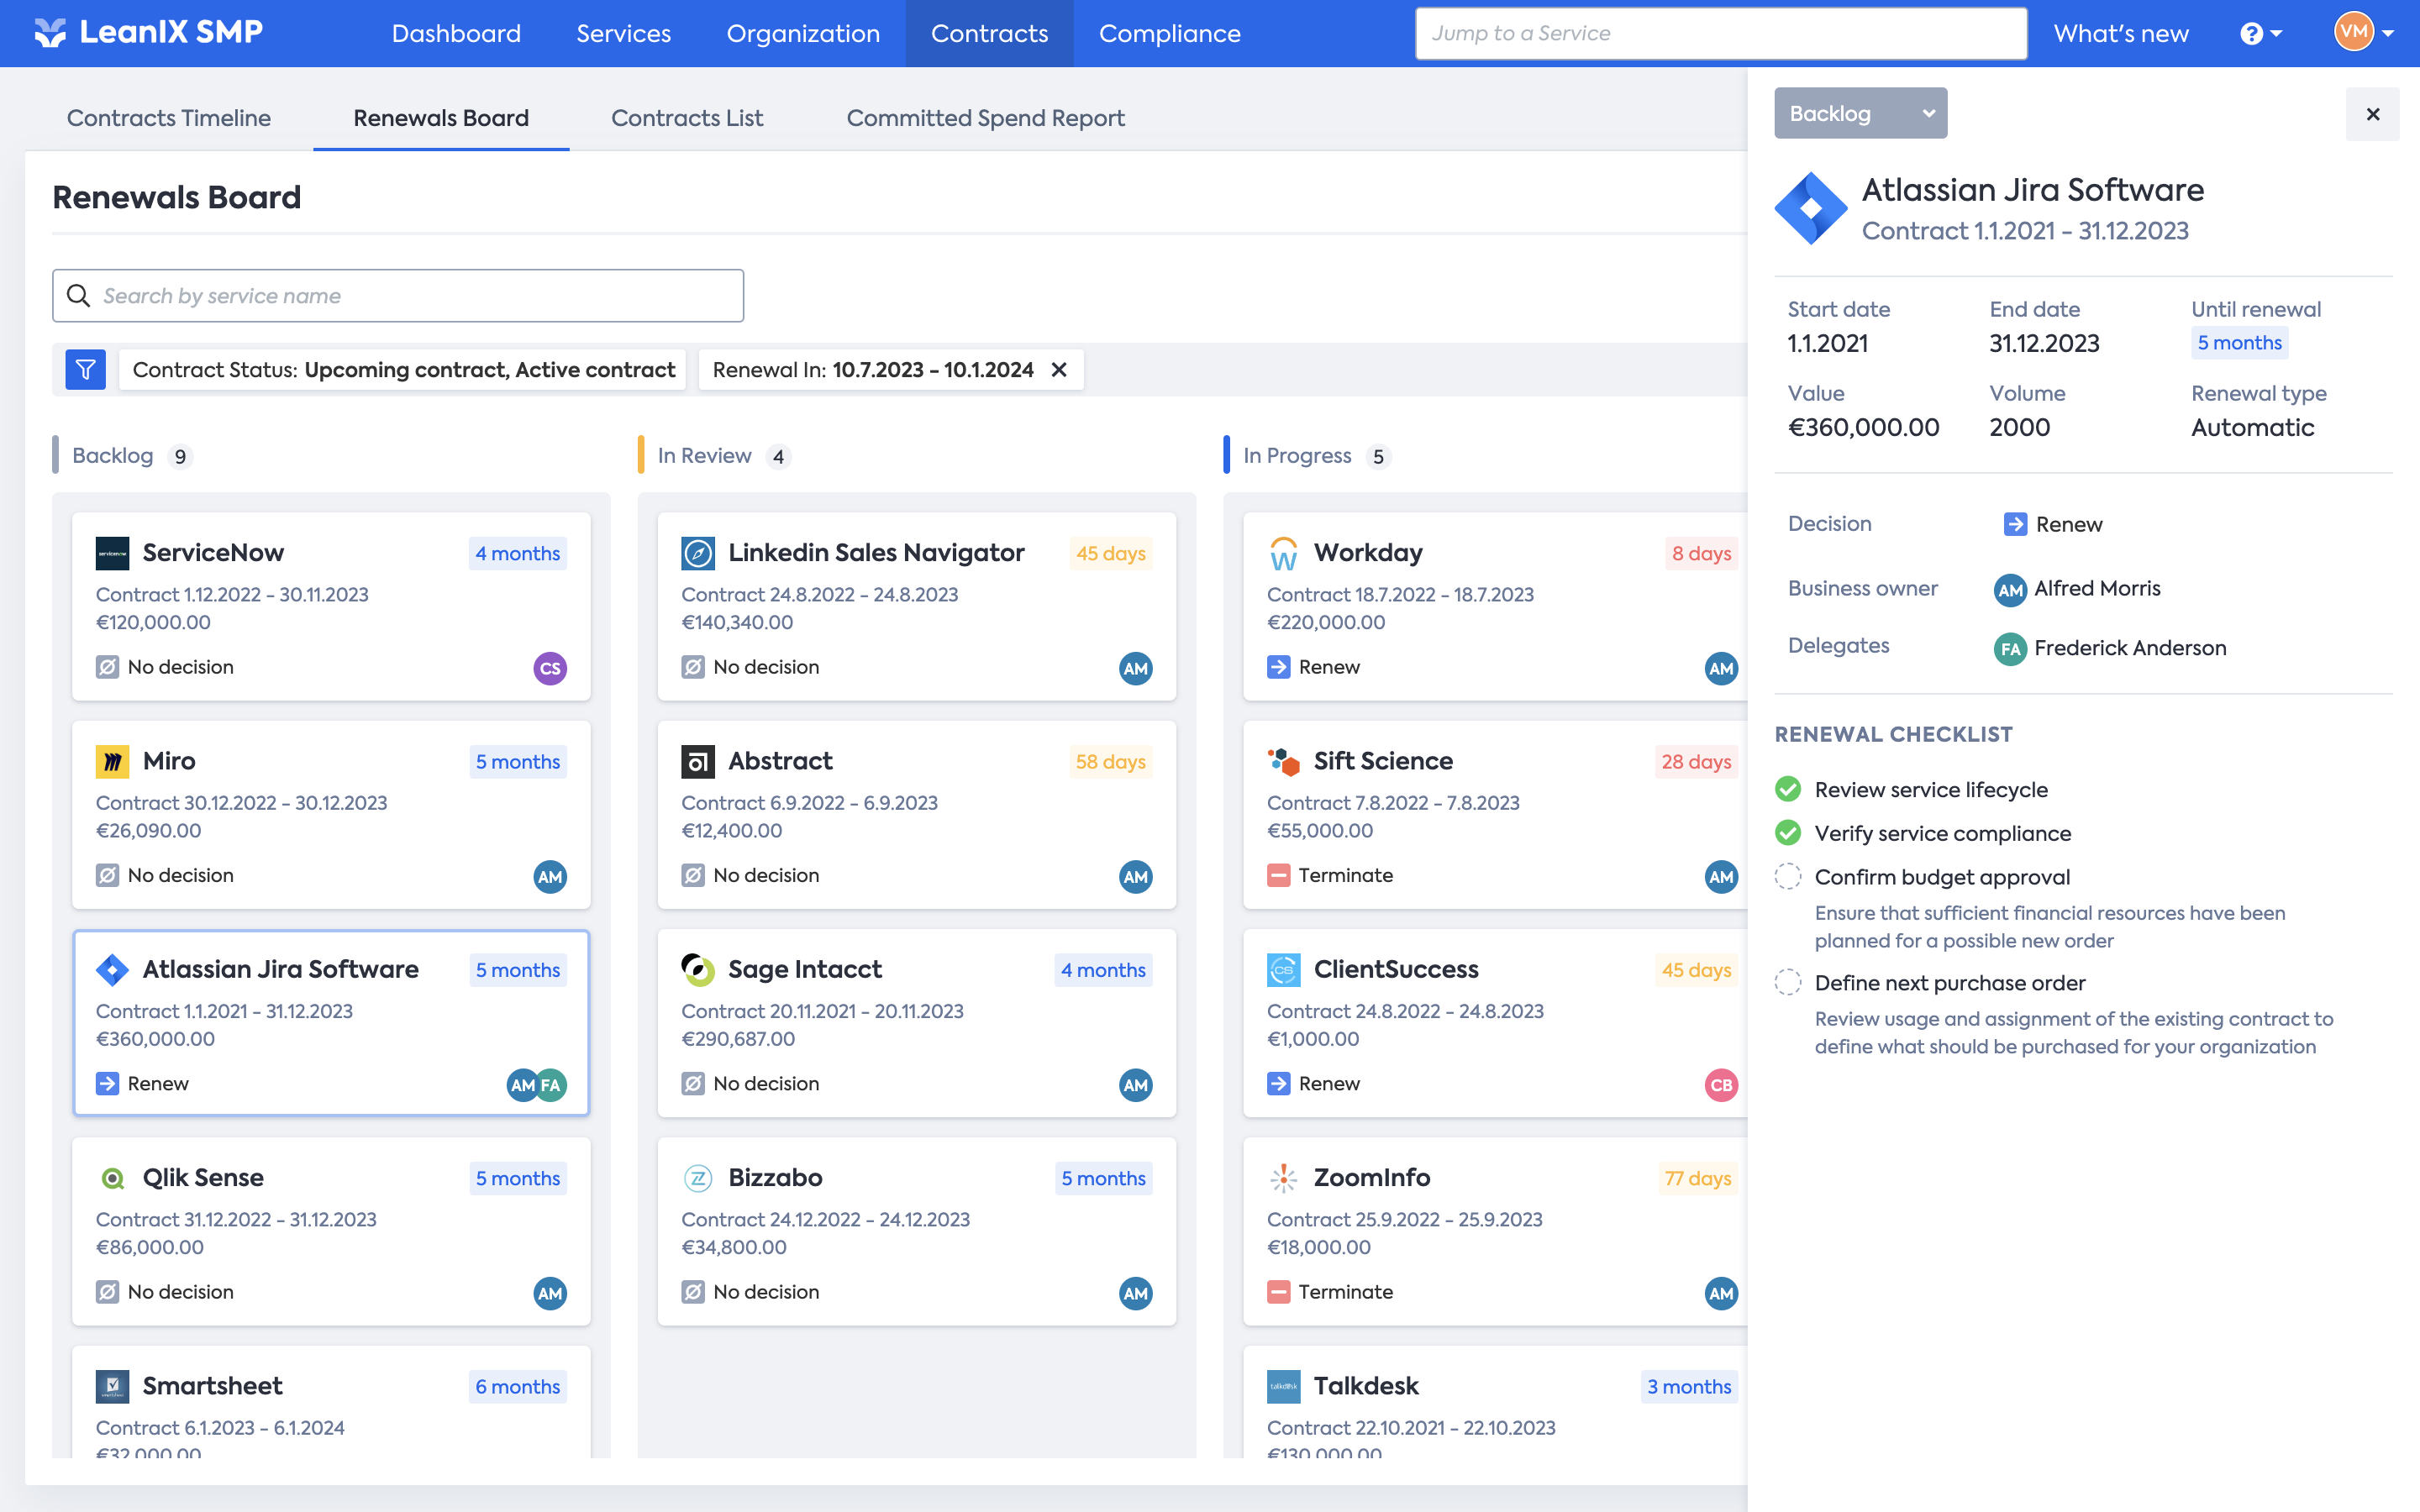The height and width of the screenshot is (1512, 2420).
Task: Click the Linkedin Sales Navigator compass icon
Action: 698,553
